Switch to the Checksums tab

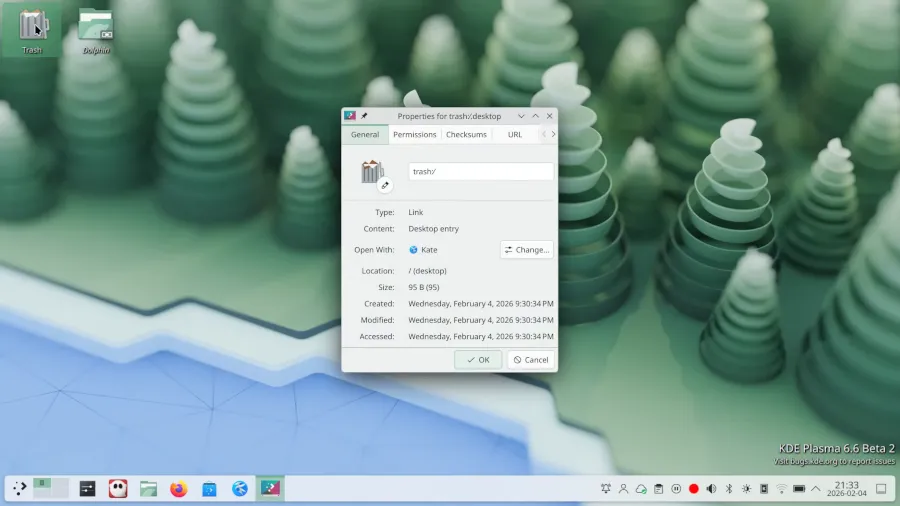tap(466, 134)
